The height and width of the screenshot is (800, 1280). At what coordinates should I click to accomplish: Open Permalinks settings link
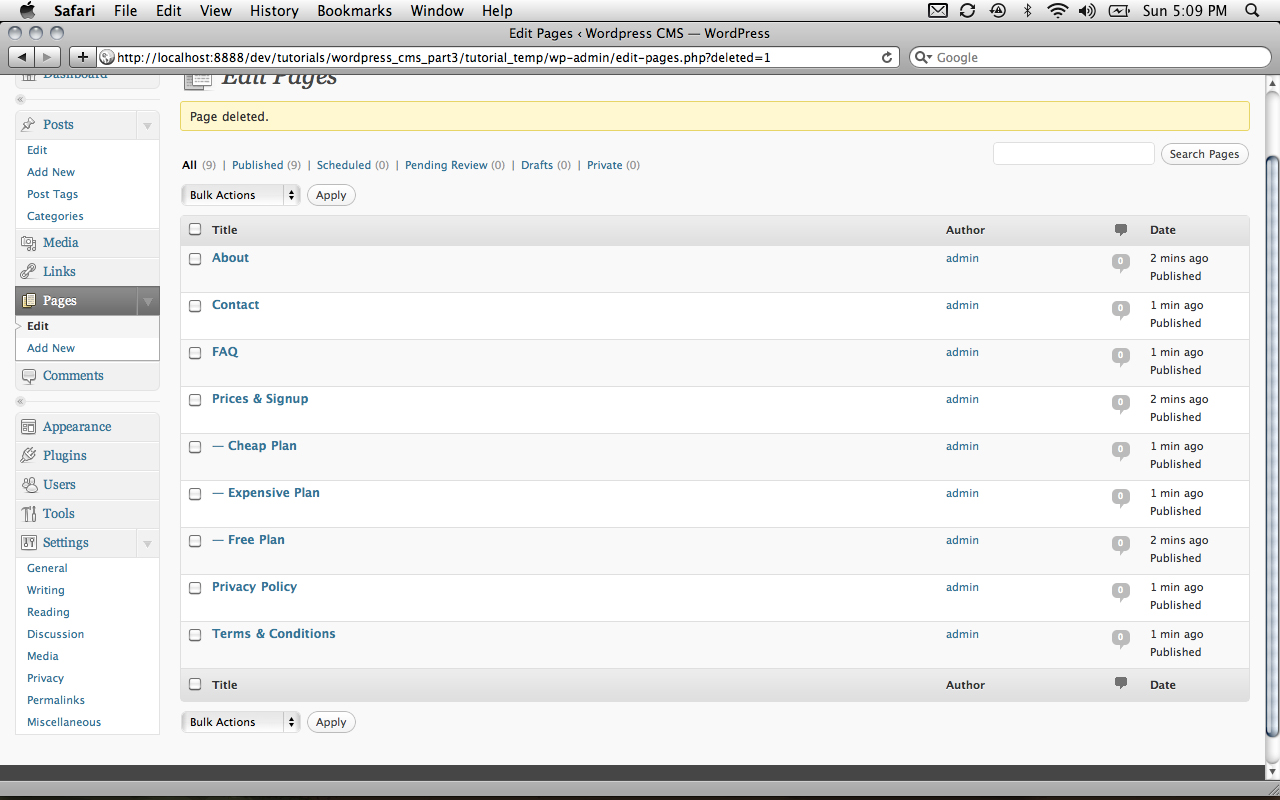[x=56, y=700]
